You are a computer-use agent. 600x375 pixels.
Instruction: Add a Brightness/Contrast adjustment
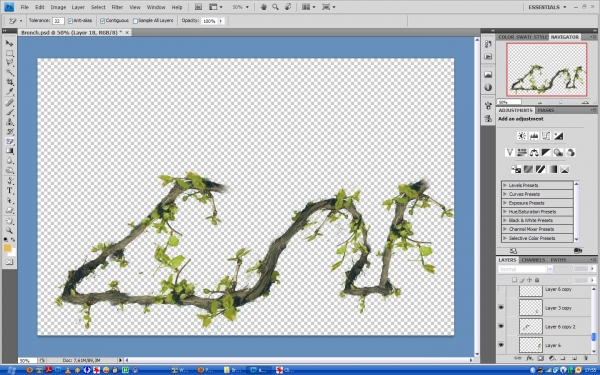tap(522, 136)
